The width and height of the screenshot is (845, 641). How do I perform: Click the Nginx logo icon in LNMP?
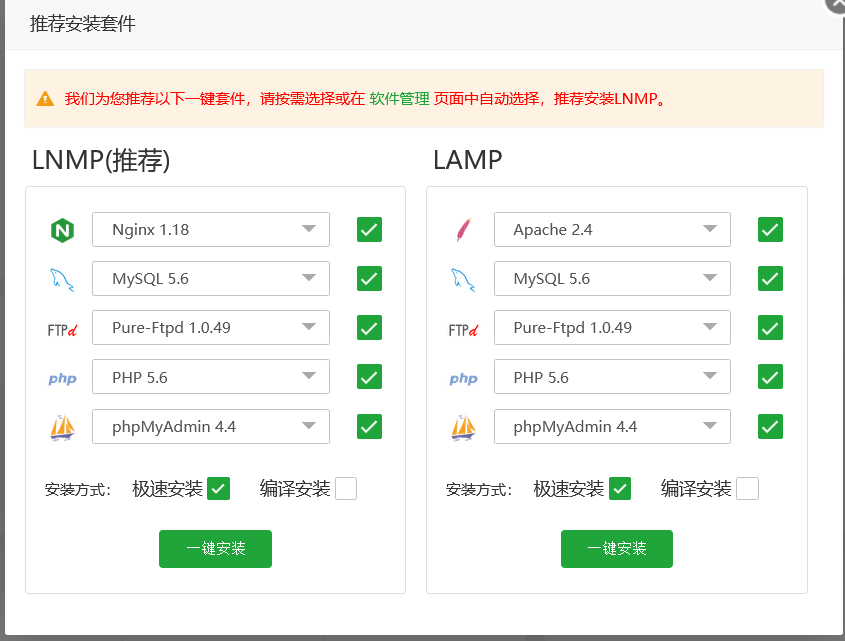point(63,230)
